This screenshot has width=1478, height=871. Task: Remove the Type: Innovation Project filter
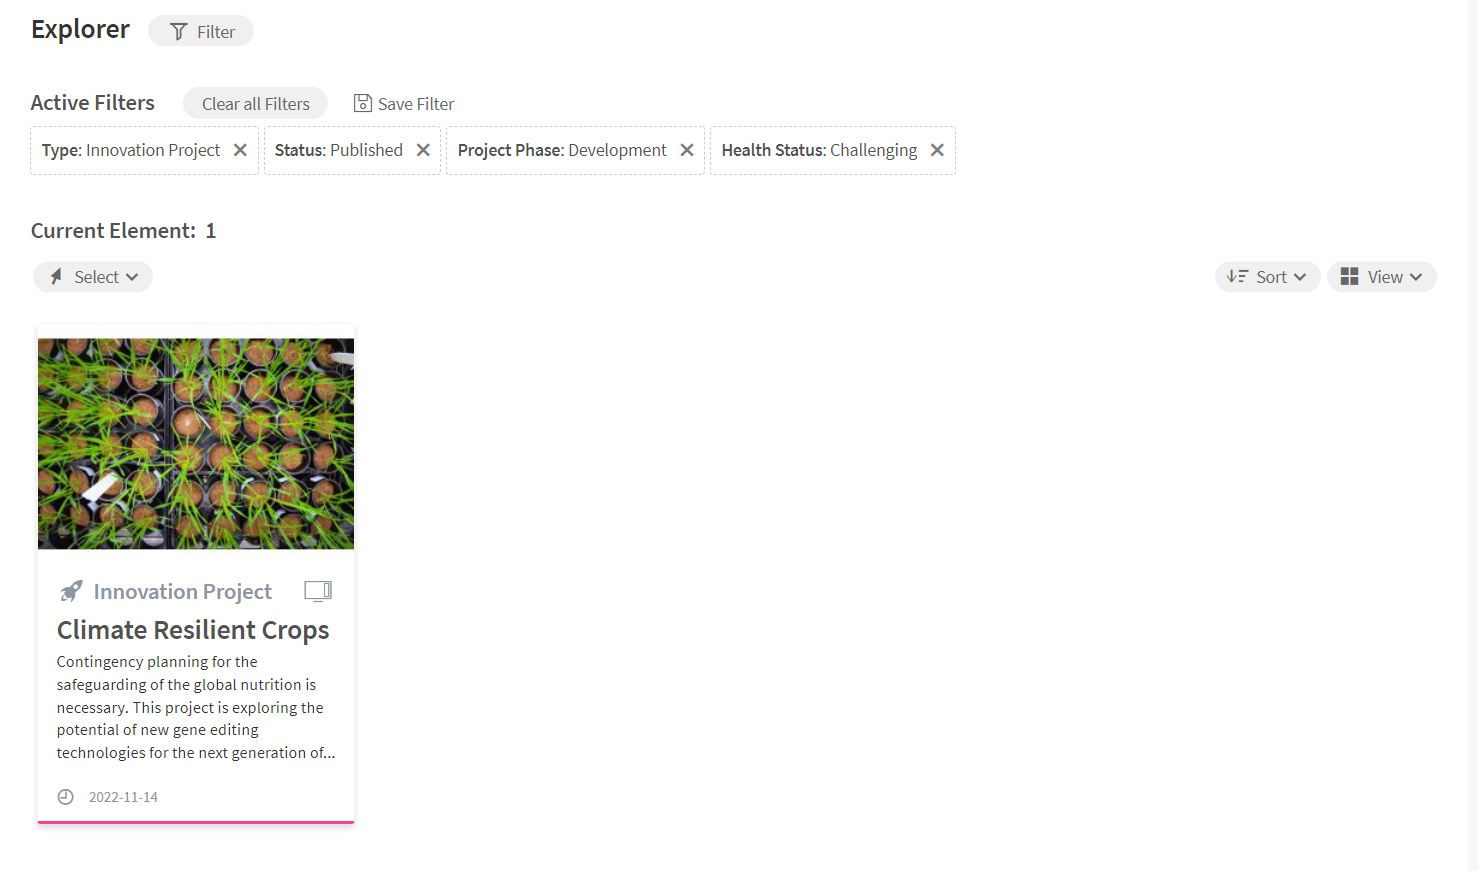point(240,150)
